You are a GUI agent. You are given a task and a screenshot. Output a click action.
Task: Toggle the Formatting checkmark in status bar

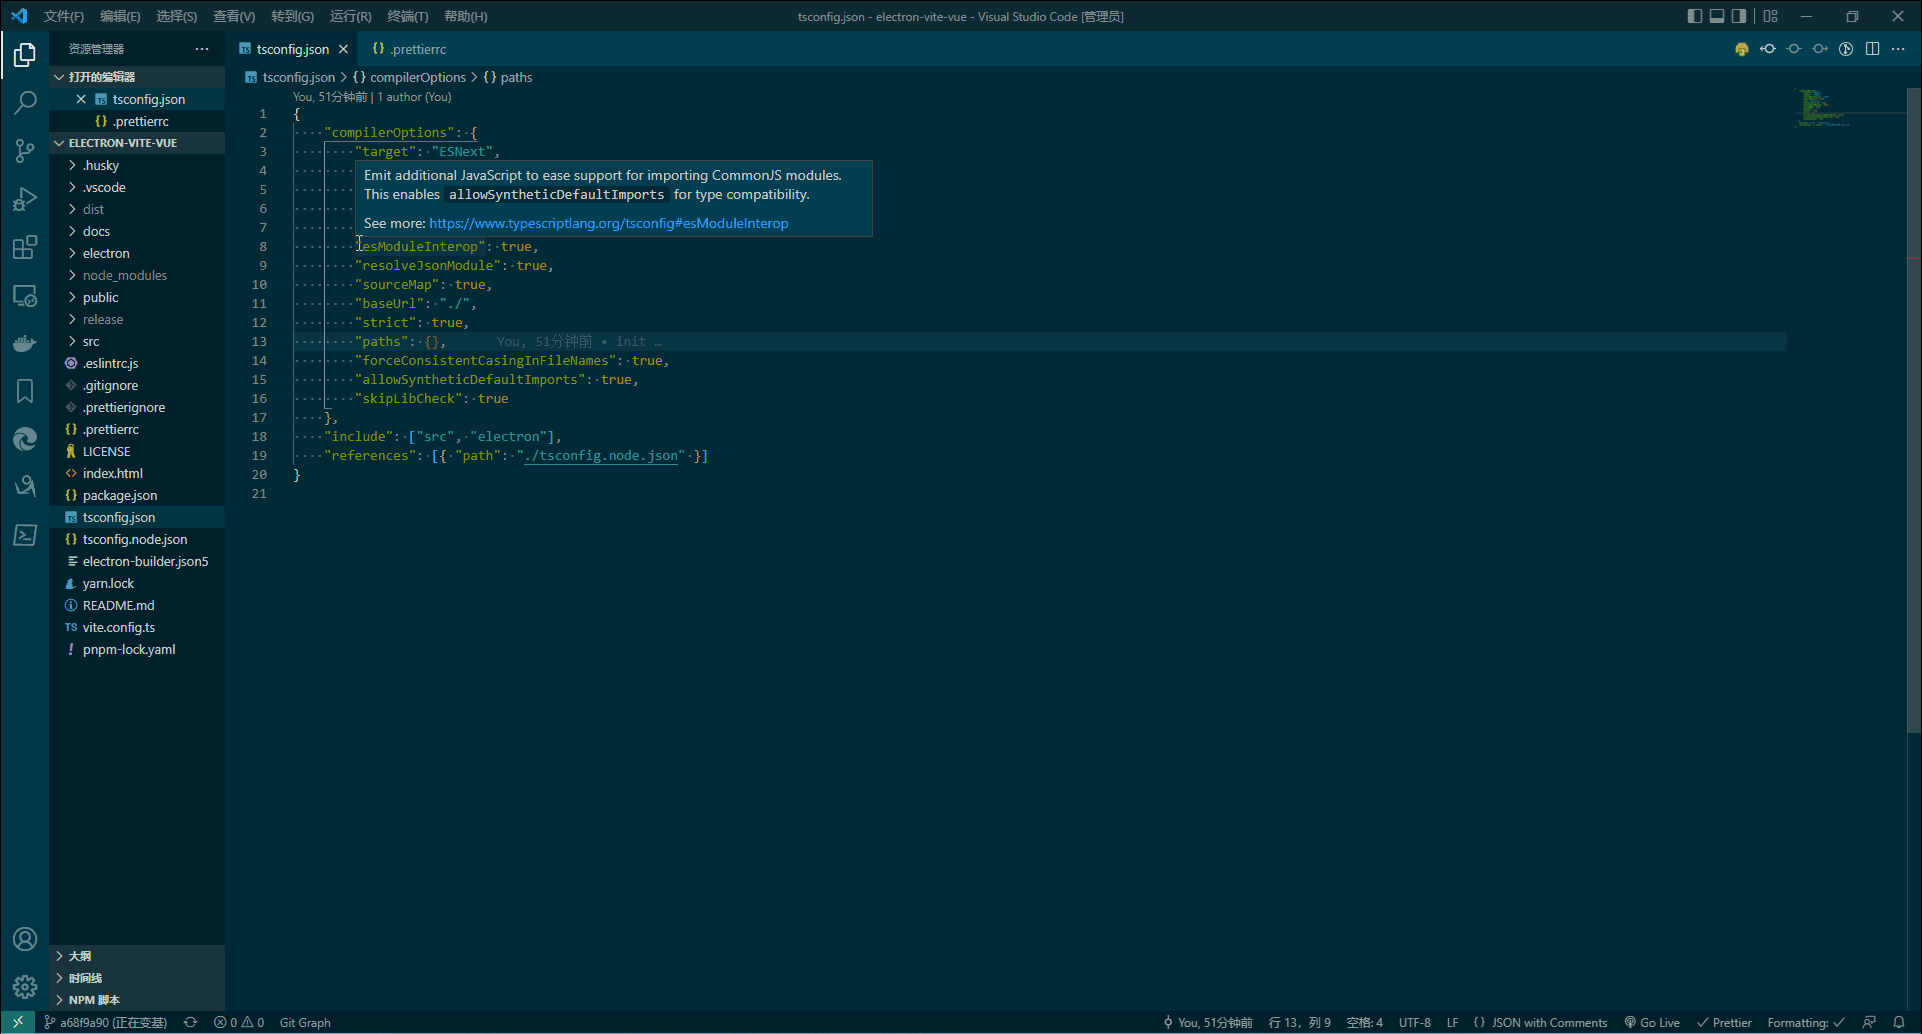(1804, 1022)
